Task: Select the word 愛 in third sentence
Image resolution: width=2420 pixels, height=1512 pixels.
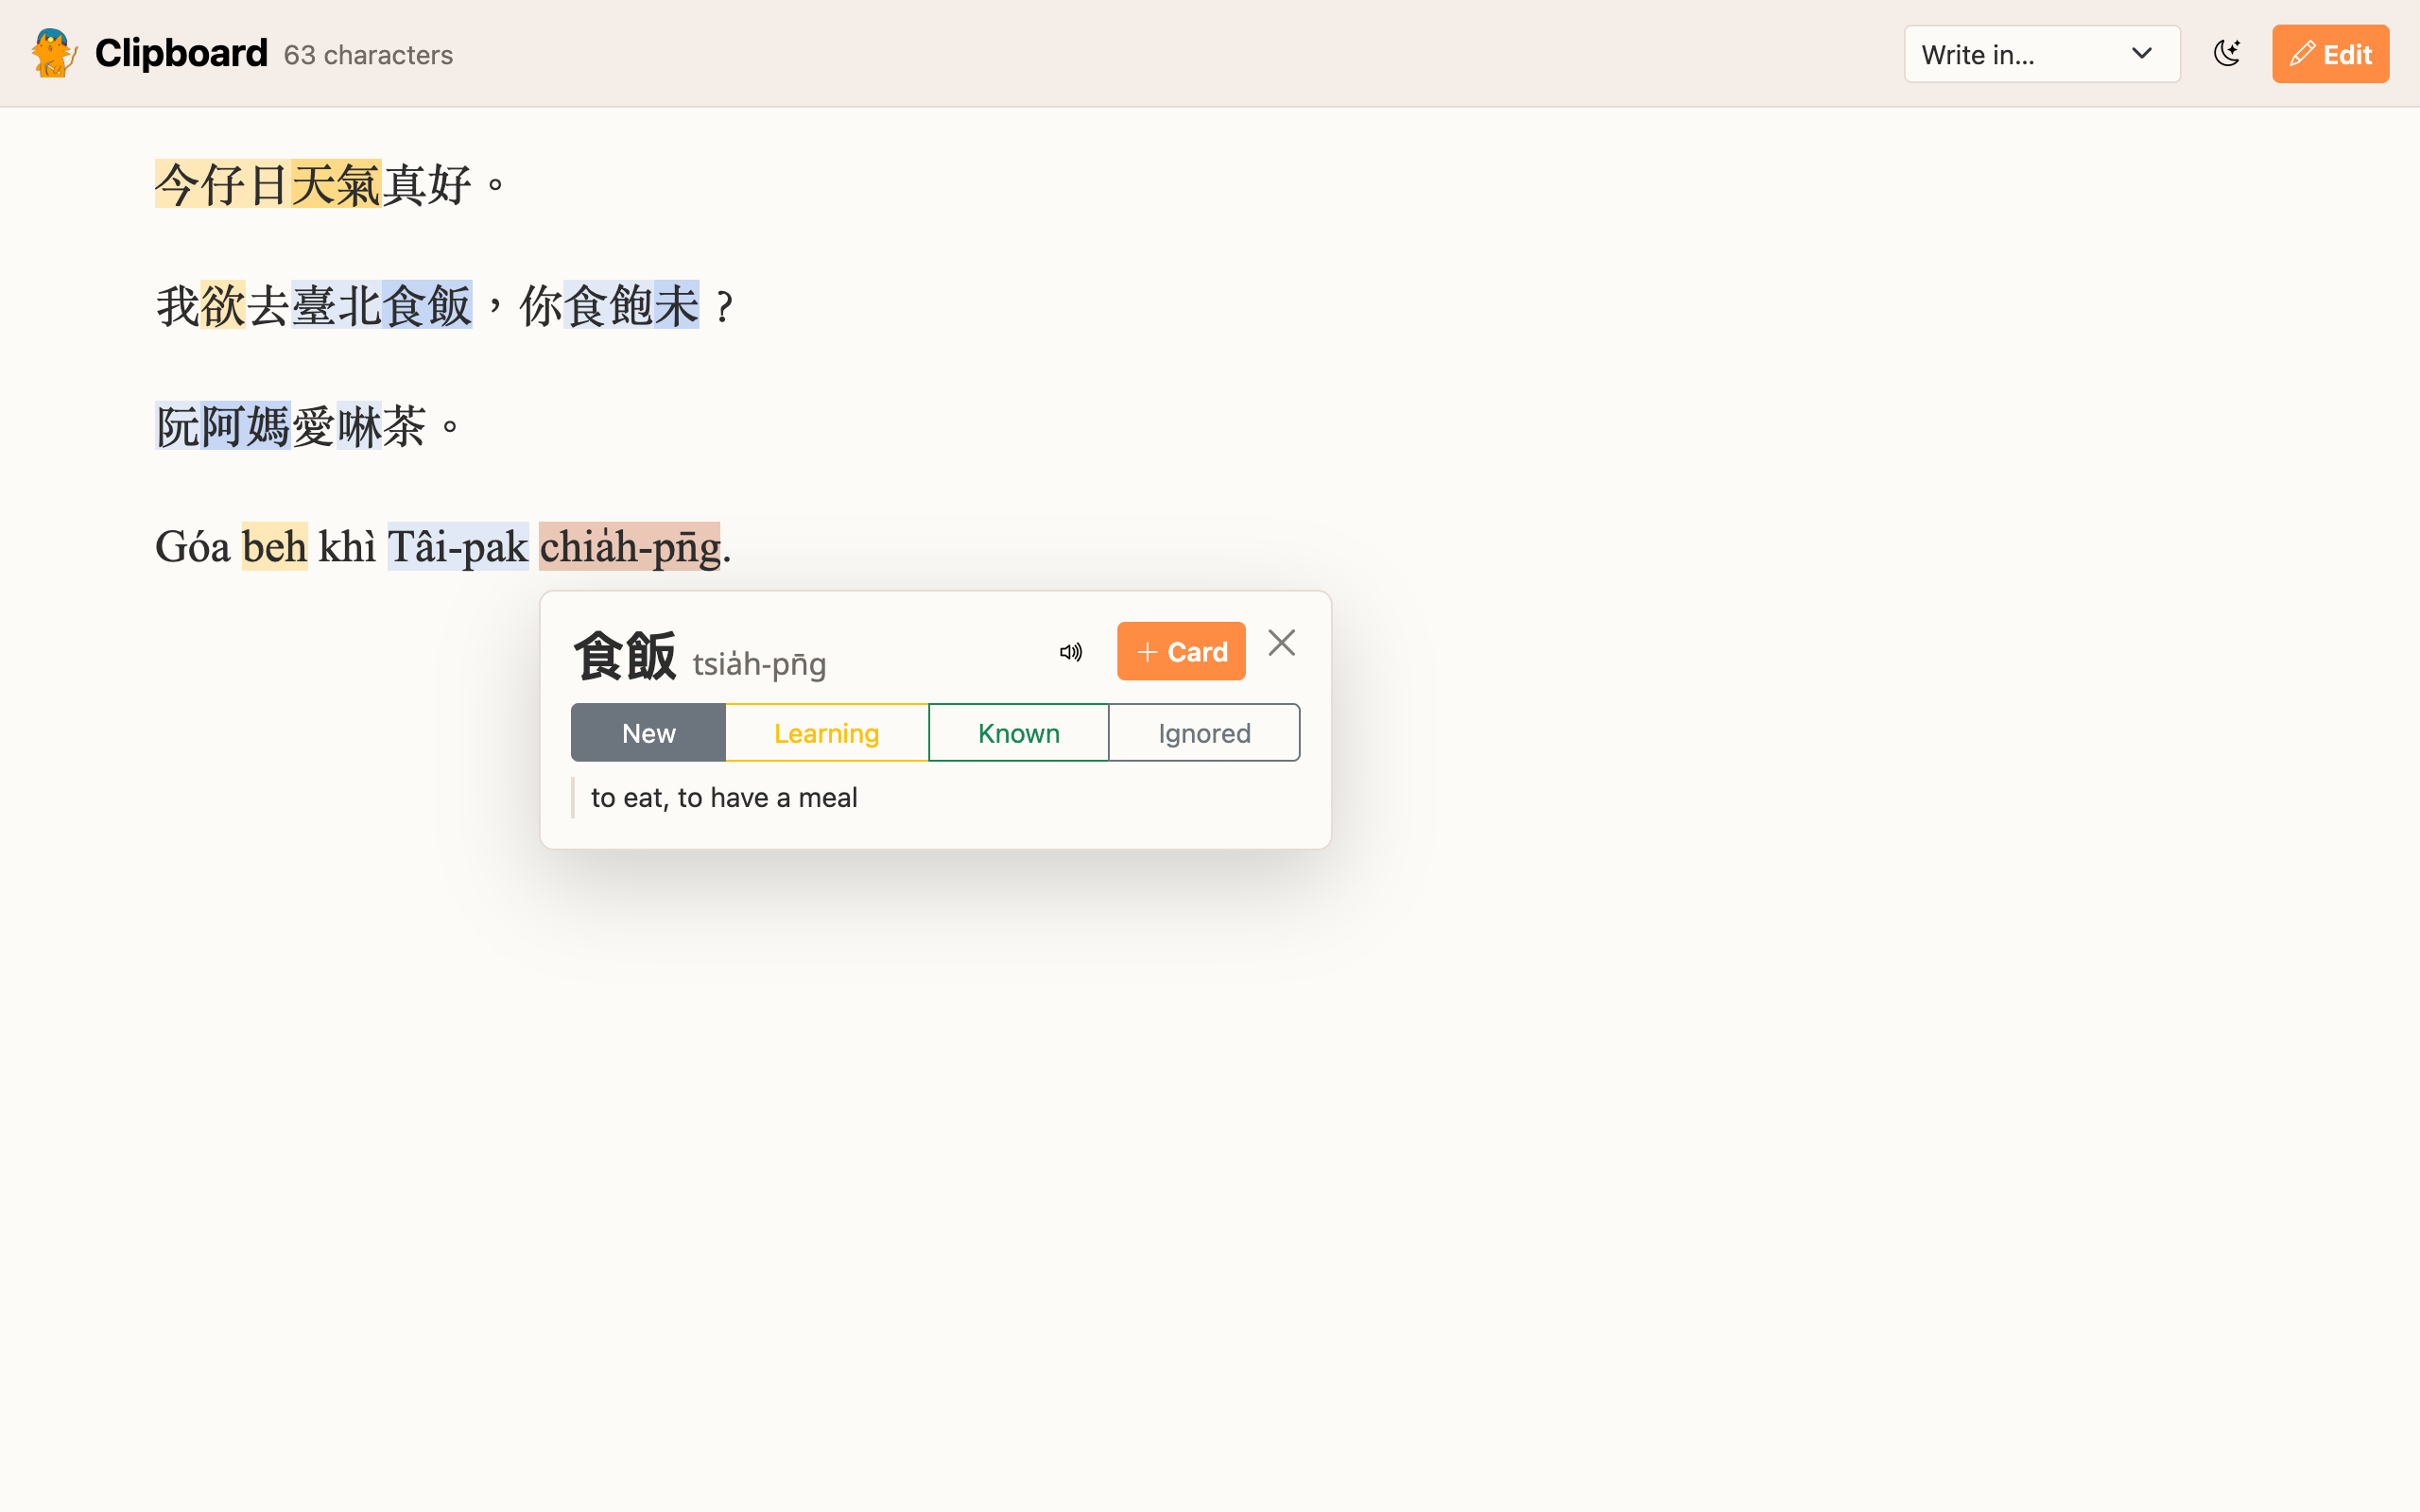Action: pyautogui.click(x=314, y=427)
